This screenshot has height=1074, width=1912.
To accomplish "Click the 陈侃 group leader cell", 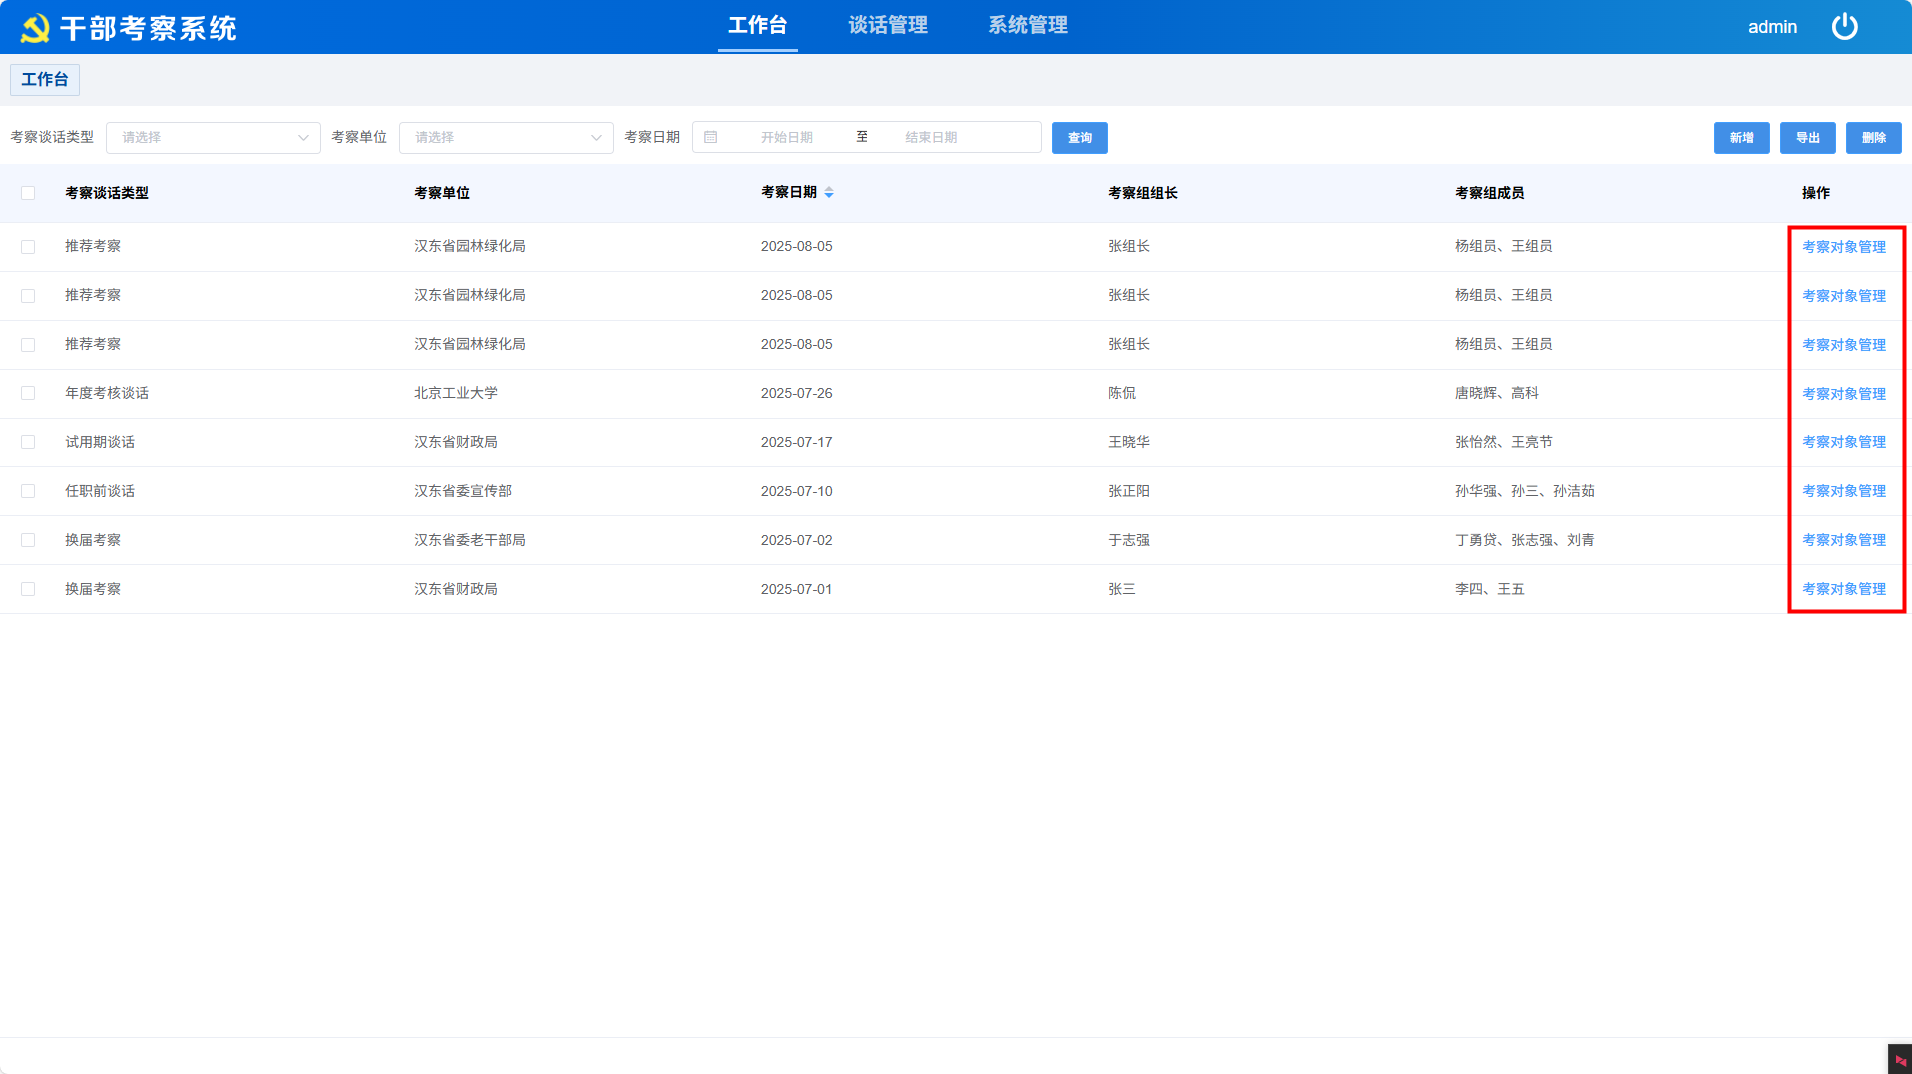I will click(x=1122, y=393).
